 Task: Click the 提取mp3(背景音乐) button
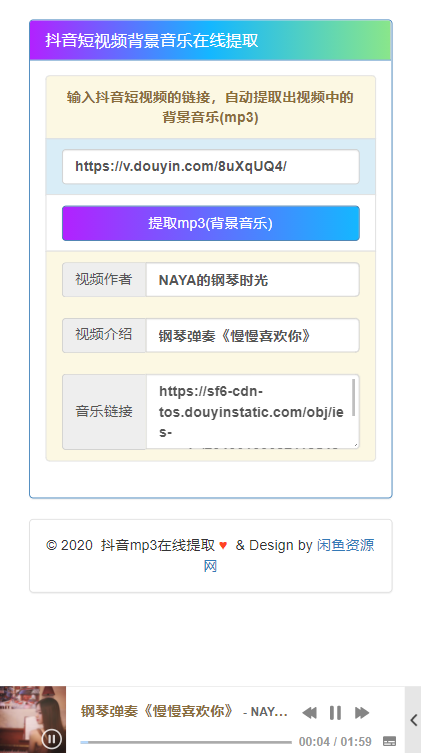point(211,223)
